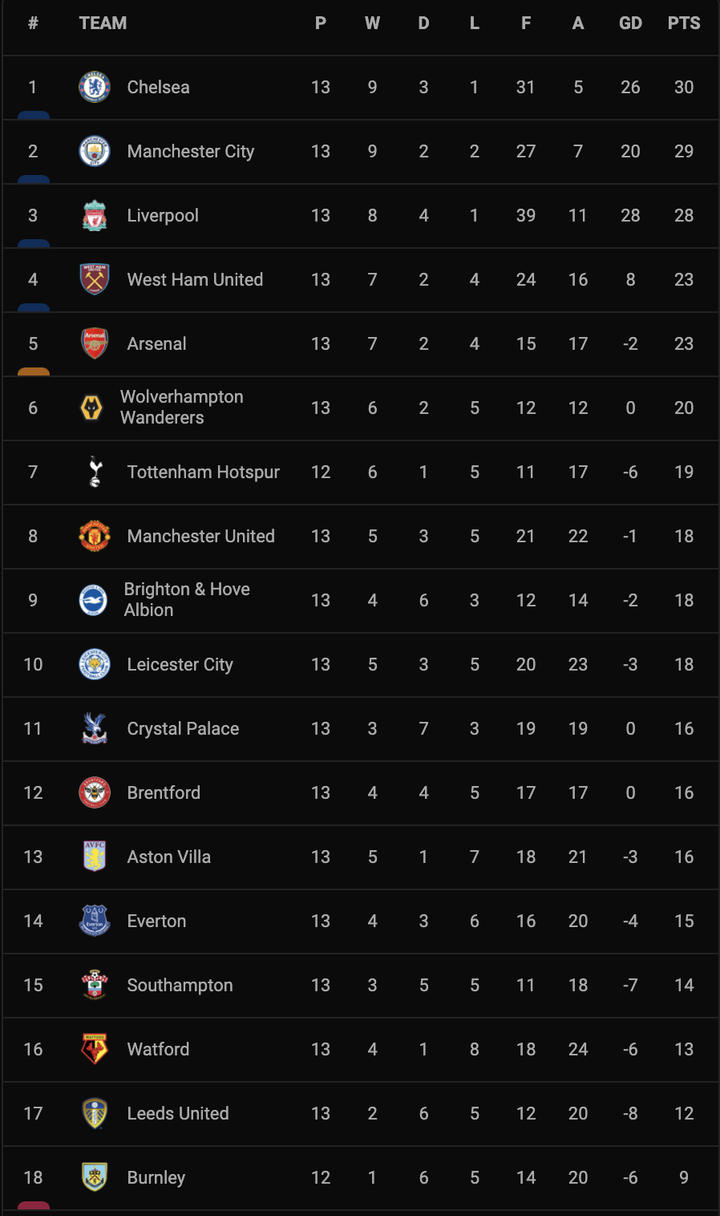720x1216 pixels.
Task: Click the West Ham United crest
Action: (95, 279)
